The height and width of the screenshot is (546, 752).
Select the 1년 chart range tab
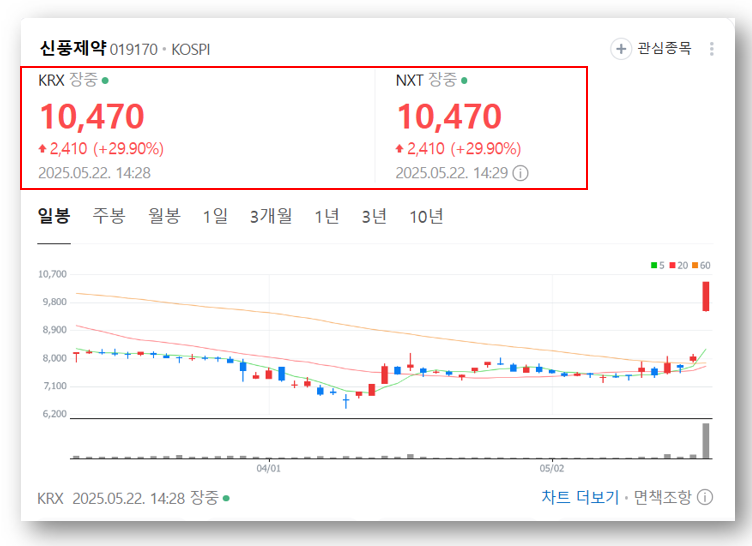pos(327,216)
